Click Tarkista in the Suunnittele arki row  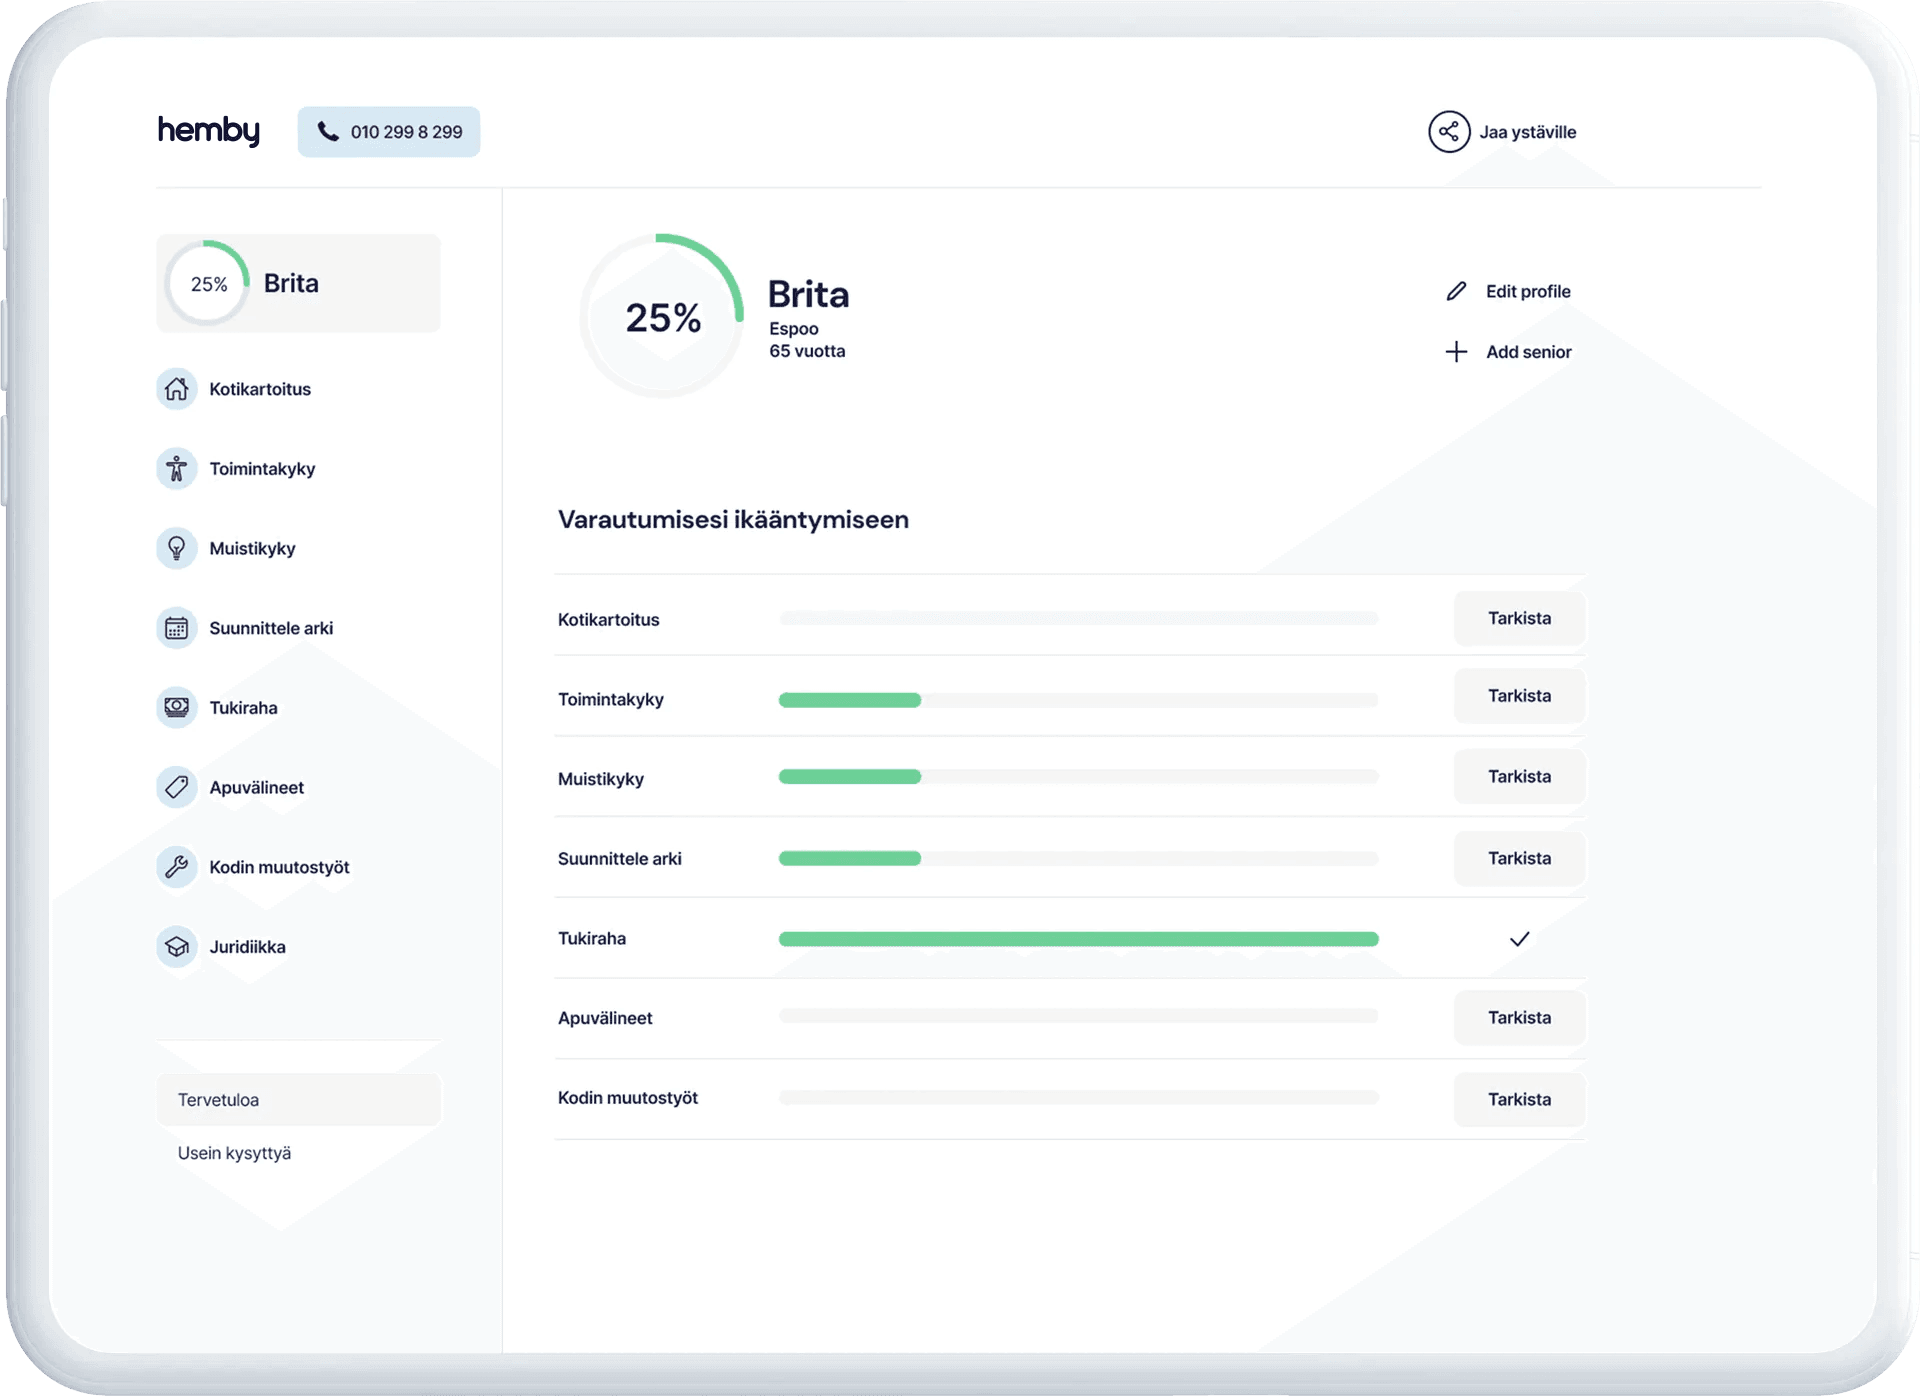(1519, 858)
